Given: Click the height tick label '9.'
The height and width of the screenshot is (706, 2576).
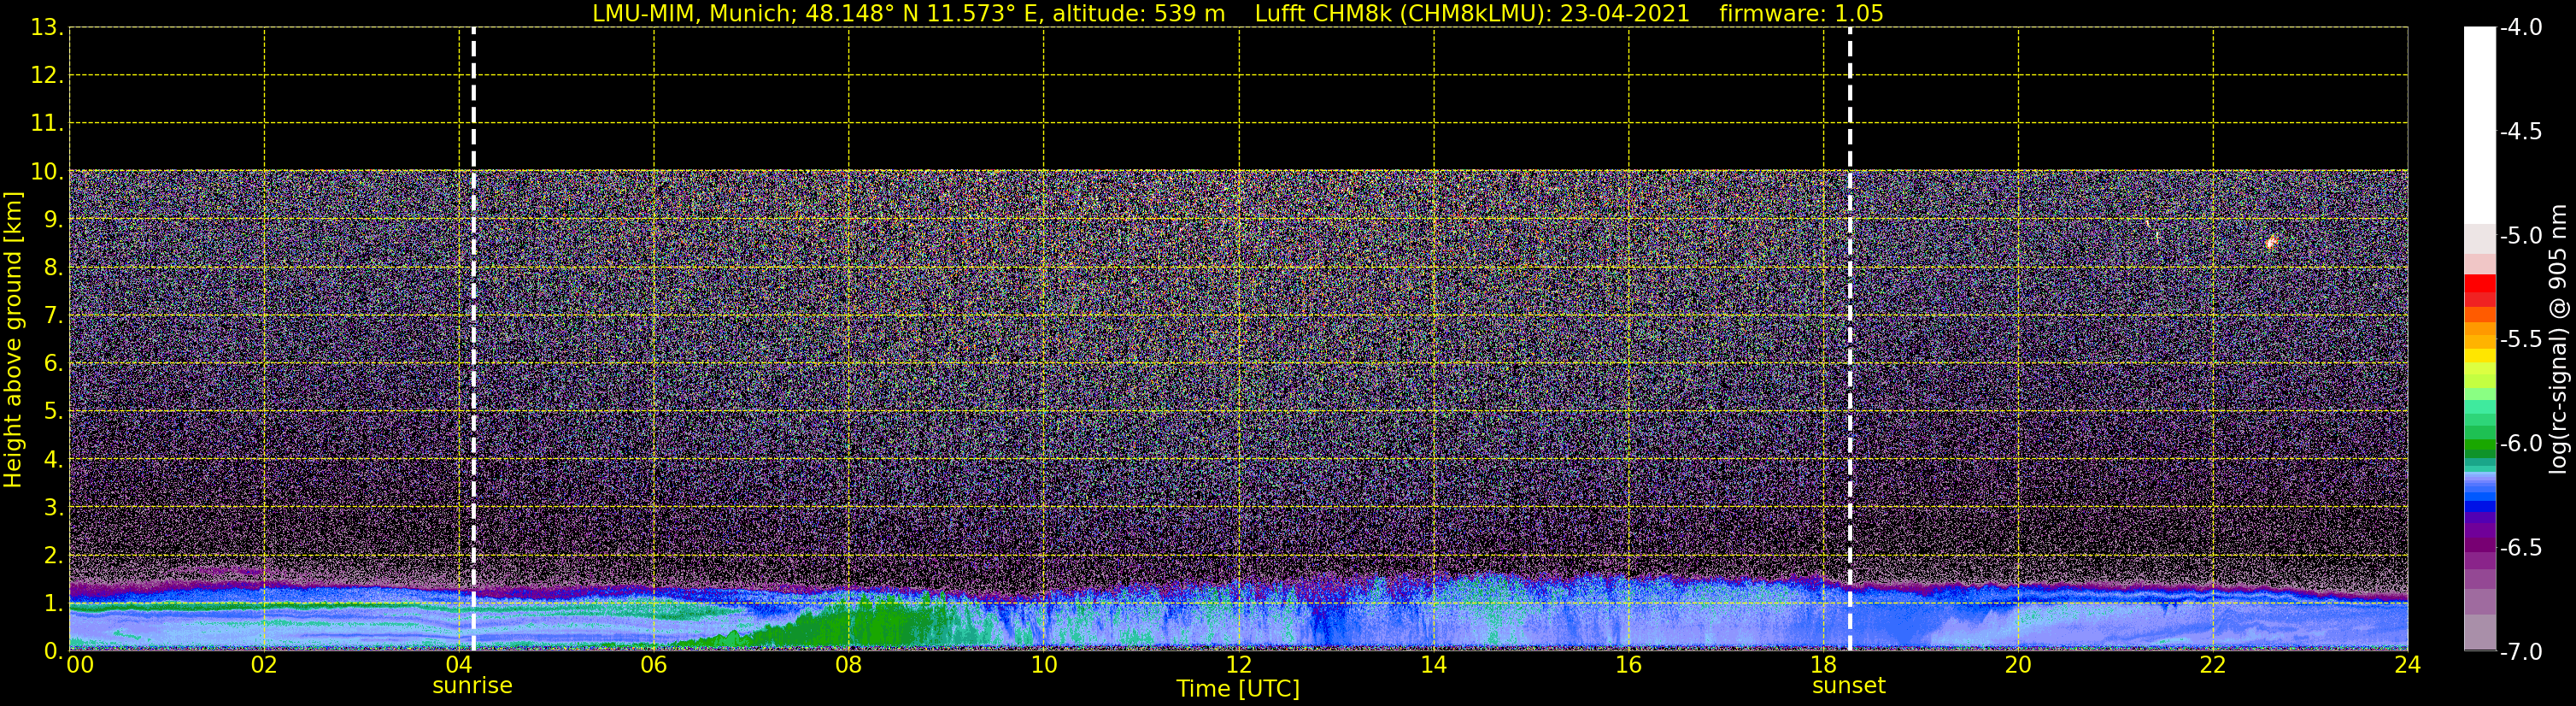Looking at the screenshot, I should click(53, 220).
